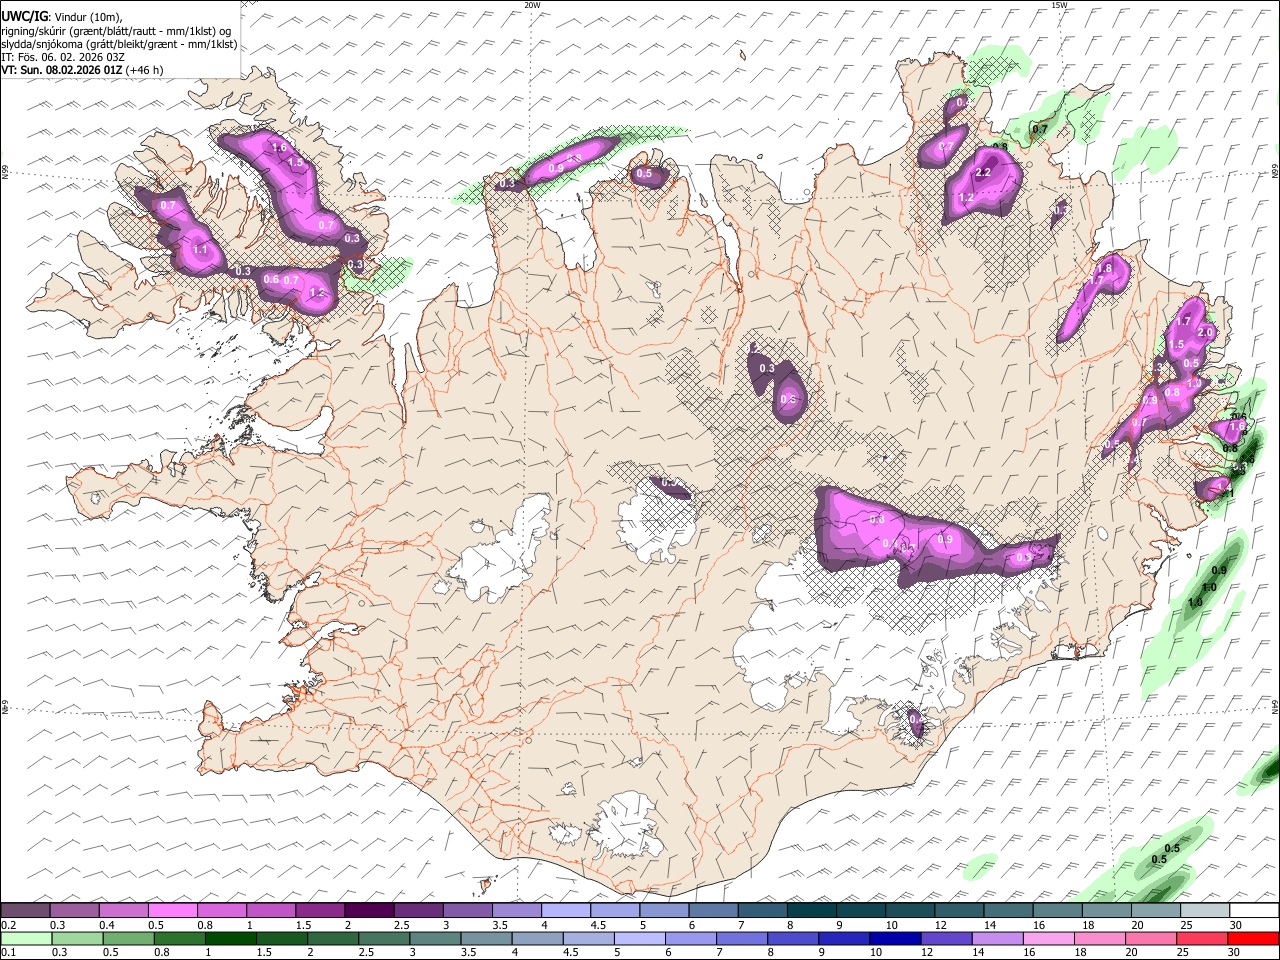Click the VT: Sun. 08.02.2026 01Z (+46 h) line
The height and width of the screenshot is (960, 1280).
point(82,70)
